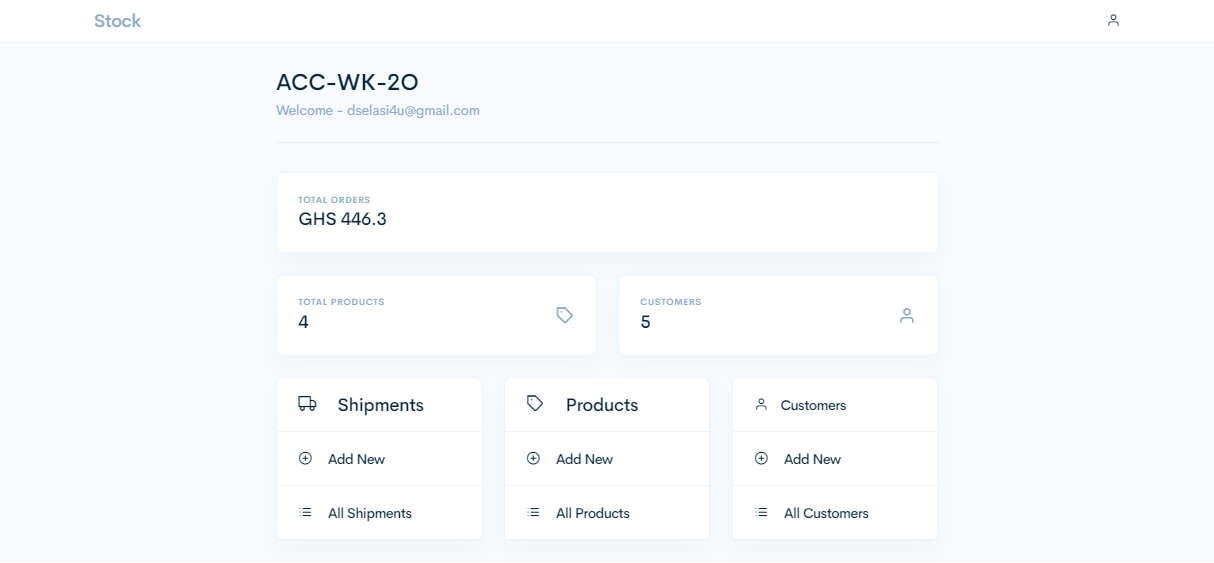1214x563 pixels.
Task: View All Customers
Action: [x=826, y=513]
